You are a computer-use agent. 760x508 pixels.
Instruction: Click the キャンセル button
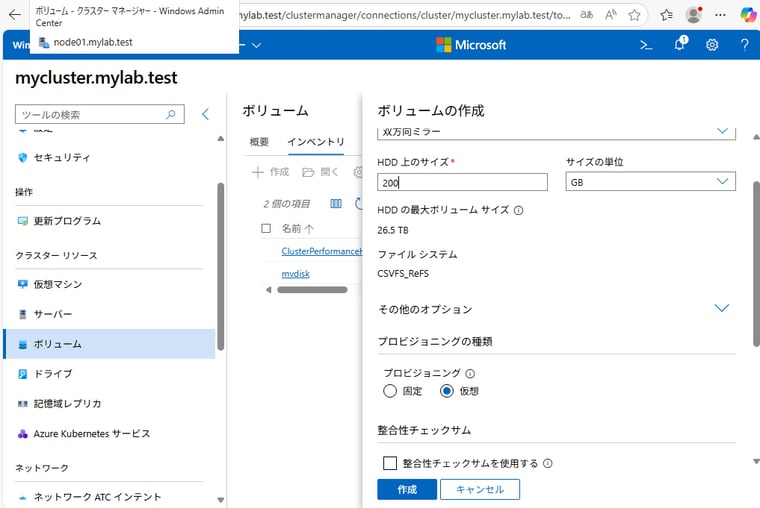[480, 490]
